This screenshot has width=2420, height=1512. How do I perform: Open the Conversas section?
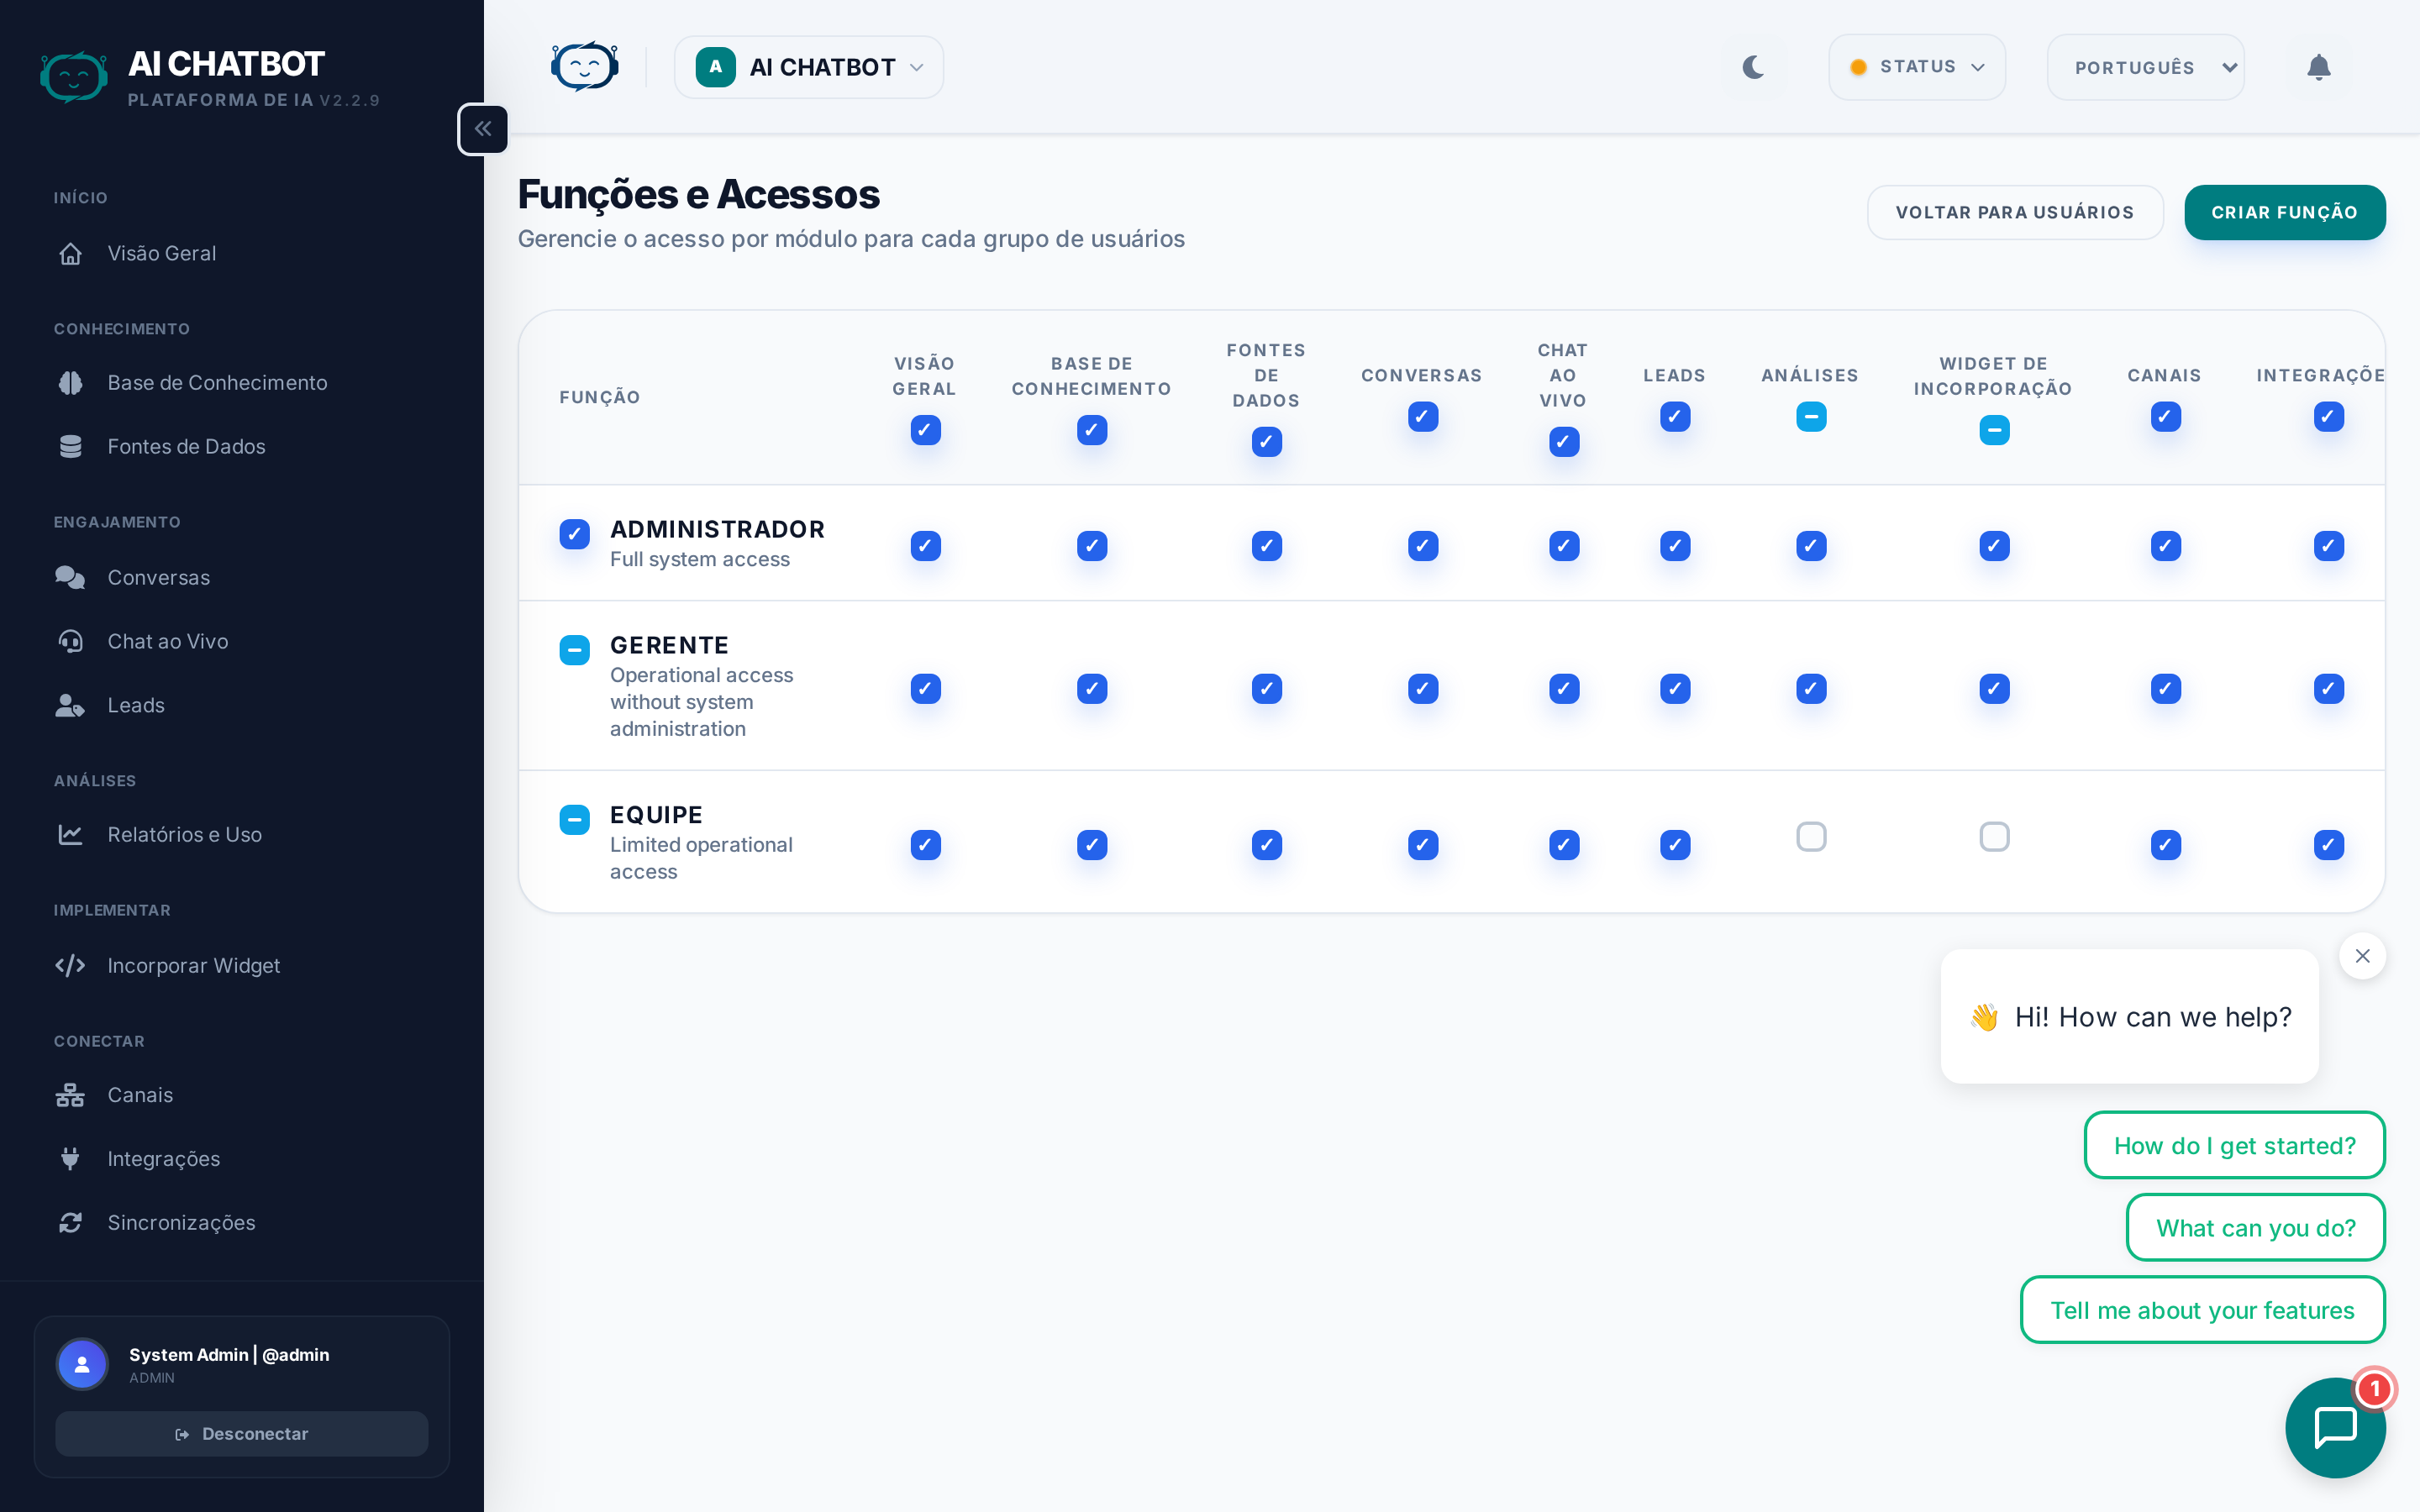(158, 577)
